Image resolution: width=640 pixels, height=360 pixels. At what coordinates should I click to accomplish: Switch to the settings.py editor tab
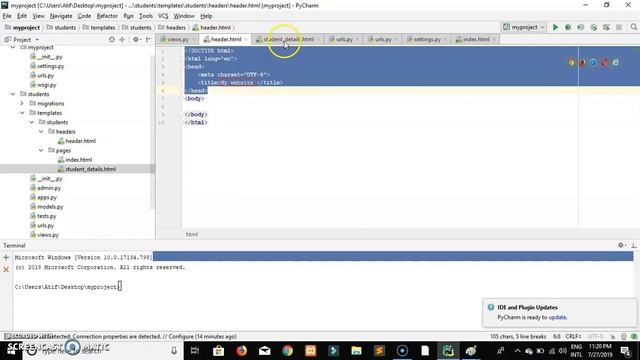(427, 39)
